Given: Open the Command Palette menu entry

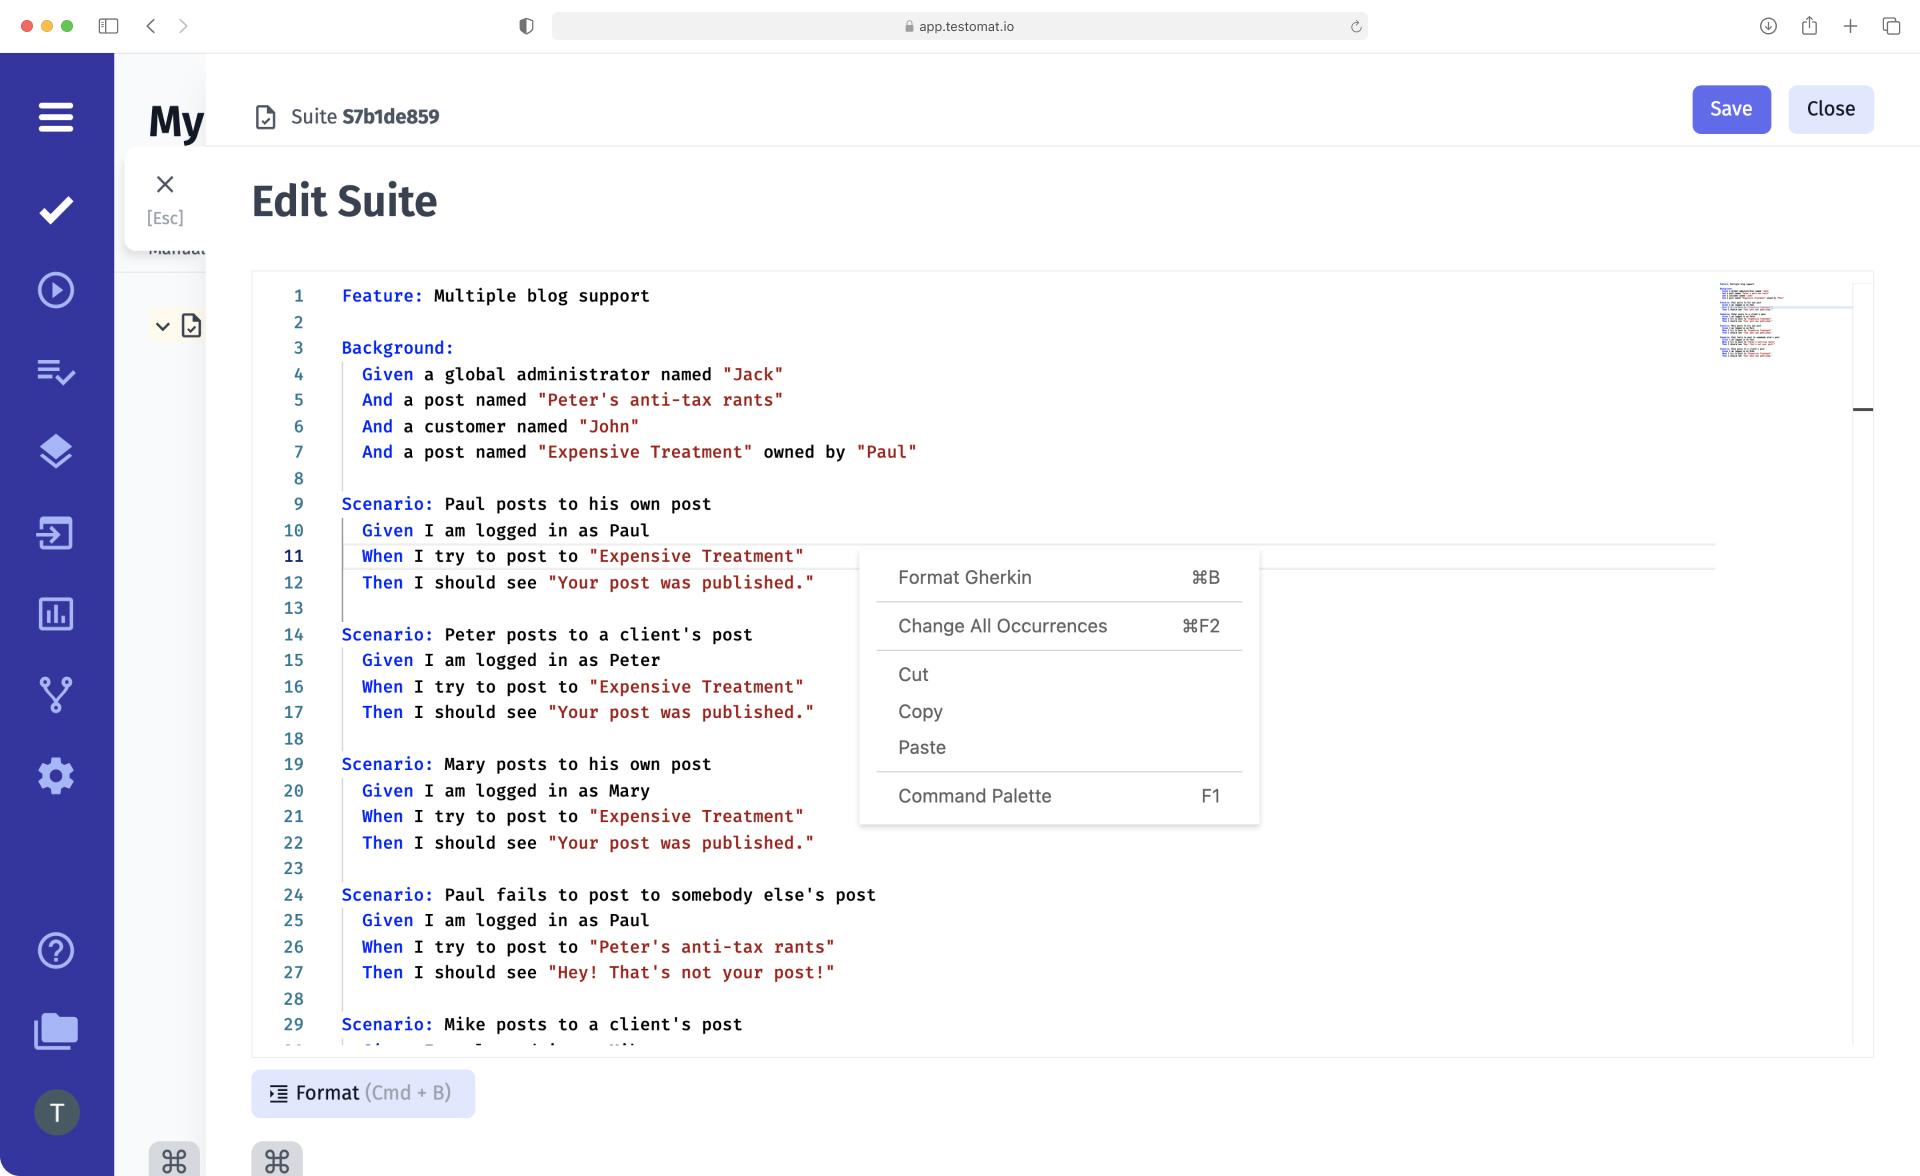Looking at the screenshot, I should [974, 795].
